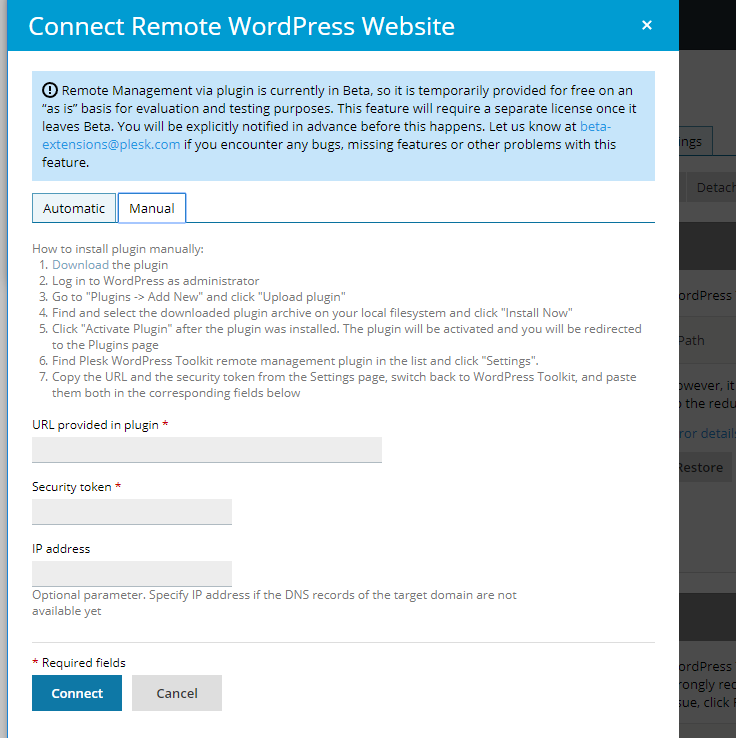Viewport: 736px width, 738px height.
Task: Click the IP address input field
Action: pyautogui.click(x=132, y=574)
